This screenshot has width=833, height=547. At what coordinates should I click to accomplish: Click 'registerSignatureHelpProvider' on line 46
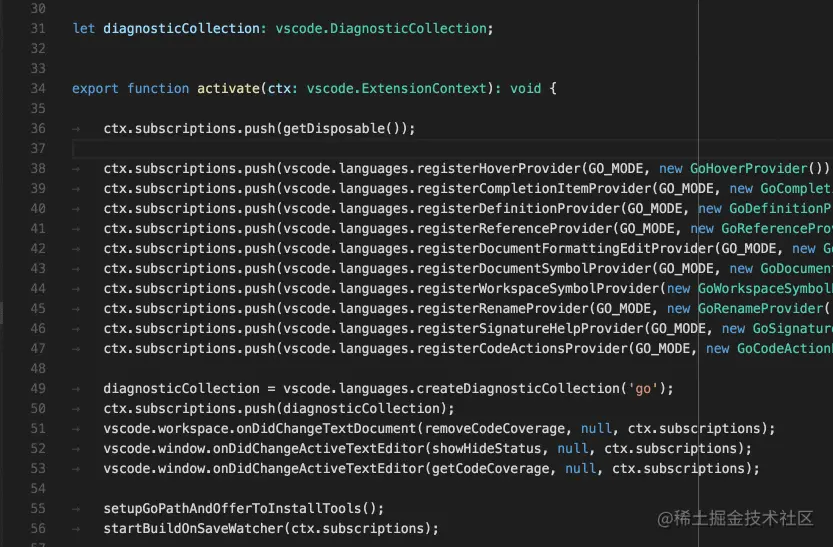tap(530, 329)
